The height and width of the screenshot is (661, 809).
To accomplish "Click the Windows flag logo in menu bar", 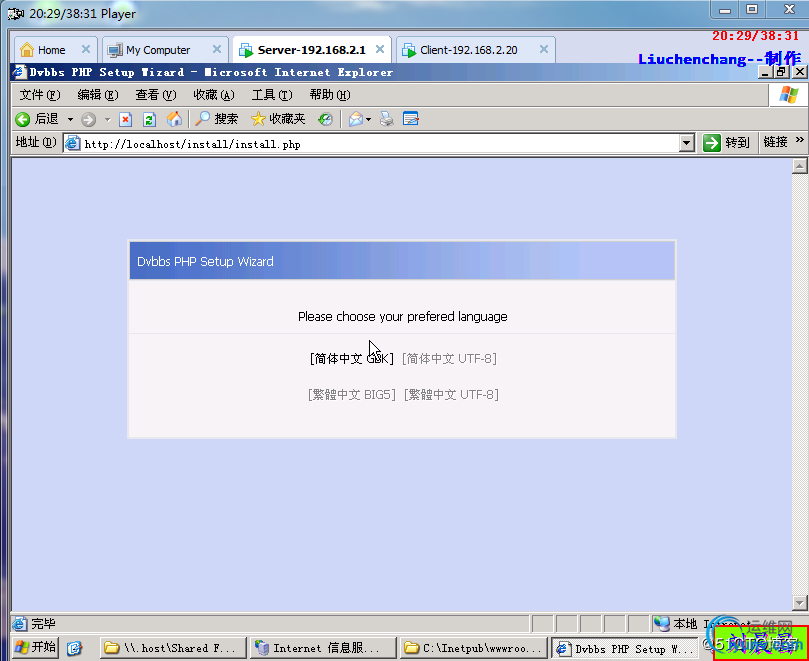I will pos(788,95).
